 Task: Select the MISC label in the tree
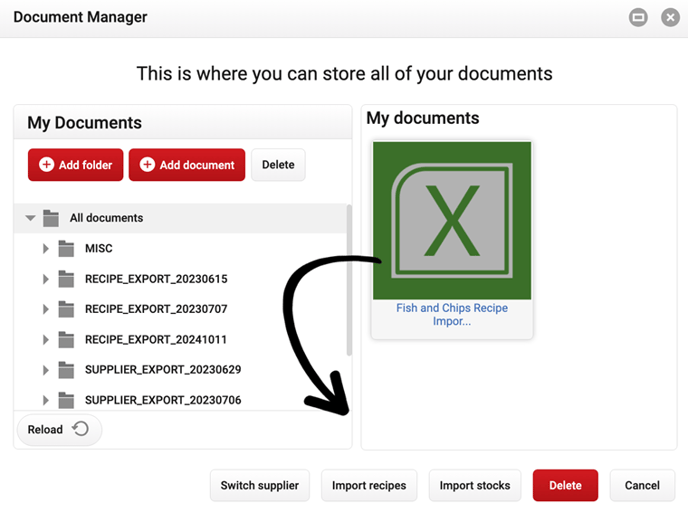pos(99,248)
